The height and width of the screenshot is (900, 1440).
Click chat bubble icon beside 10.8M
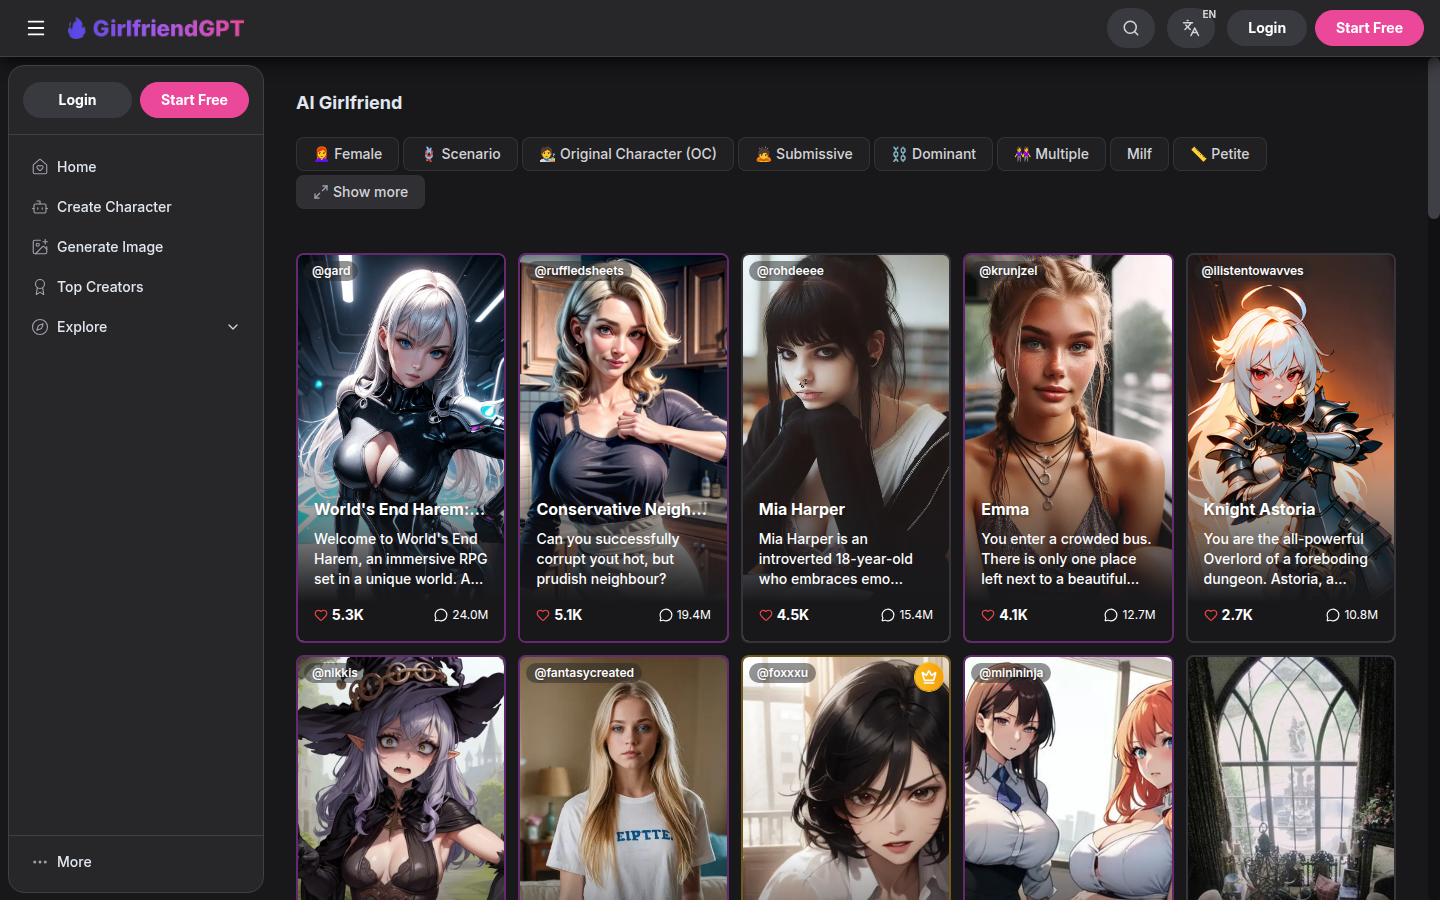(1333, 615)
